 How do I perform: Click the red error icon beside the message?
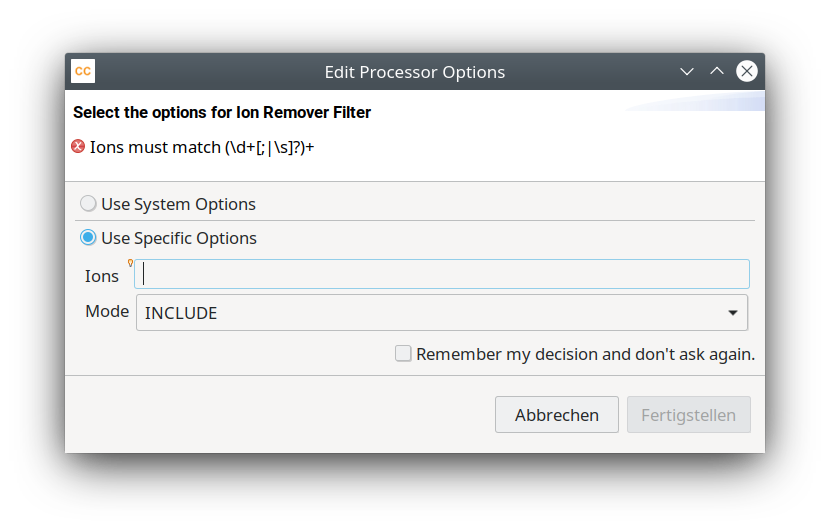(x=78, y=147)
